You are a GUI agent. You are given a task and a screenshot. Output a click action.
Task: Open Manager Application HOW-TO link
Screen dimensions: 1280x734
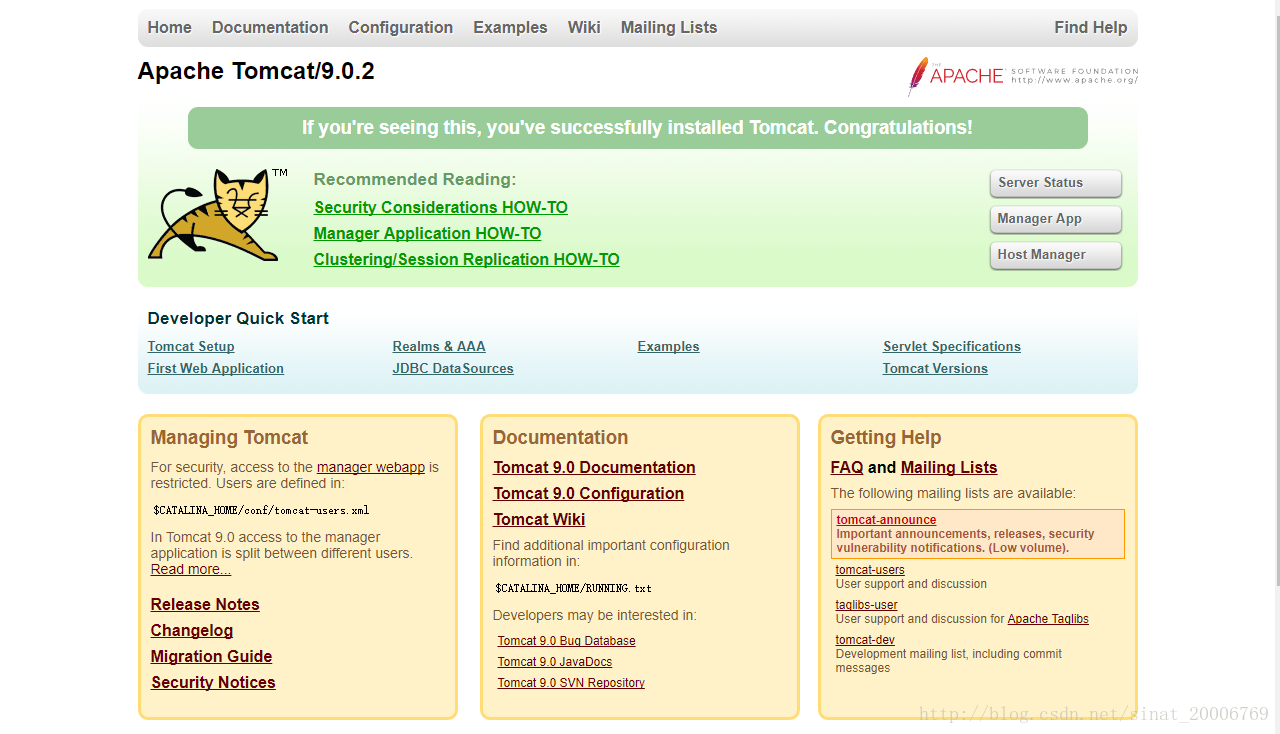tap(427, 233)
